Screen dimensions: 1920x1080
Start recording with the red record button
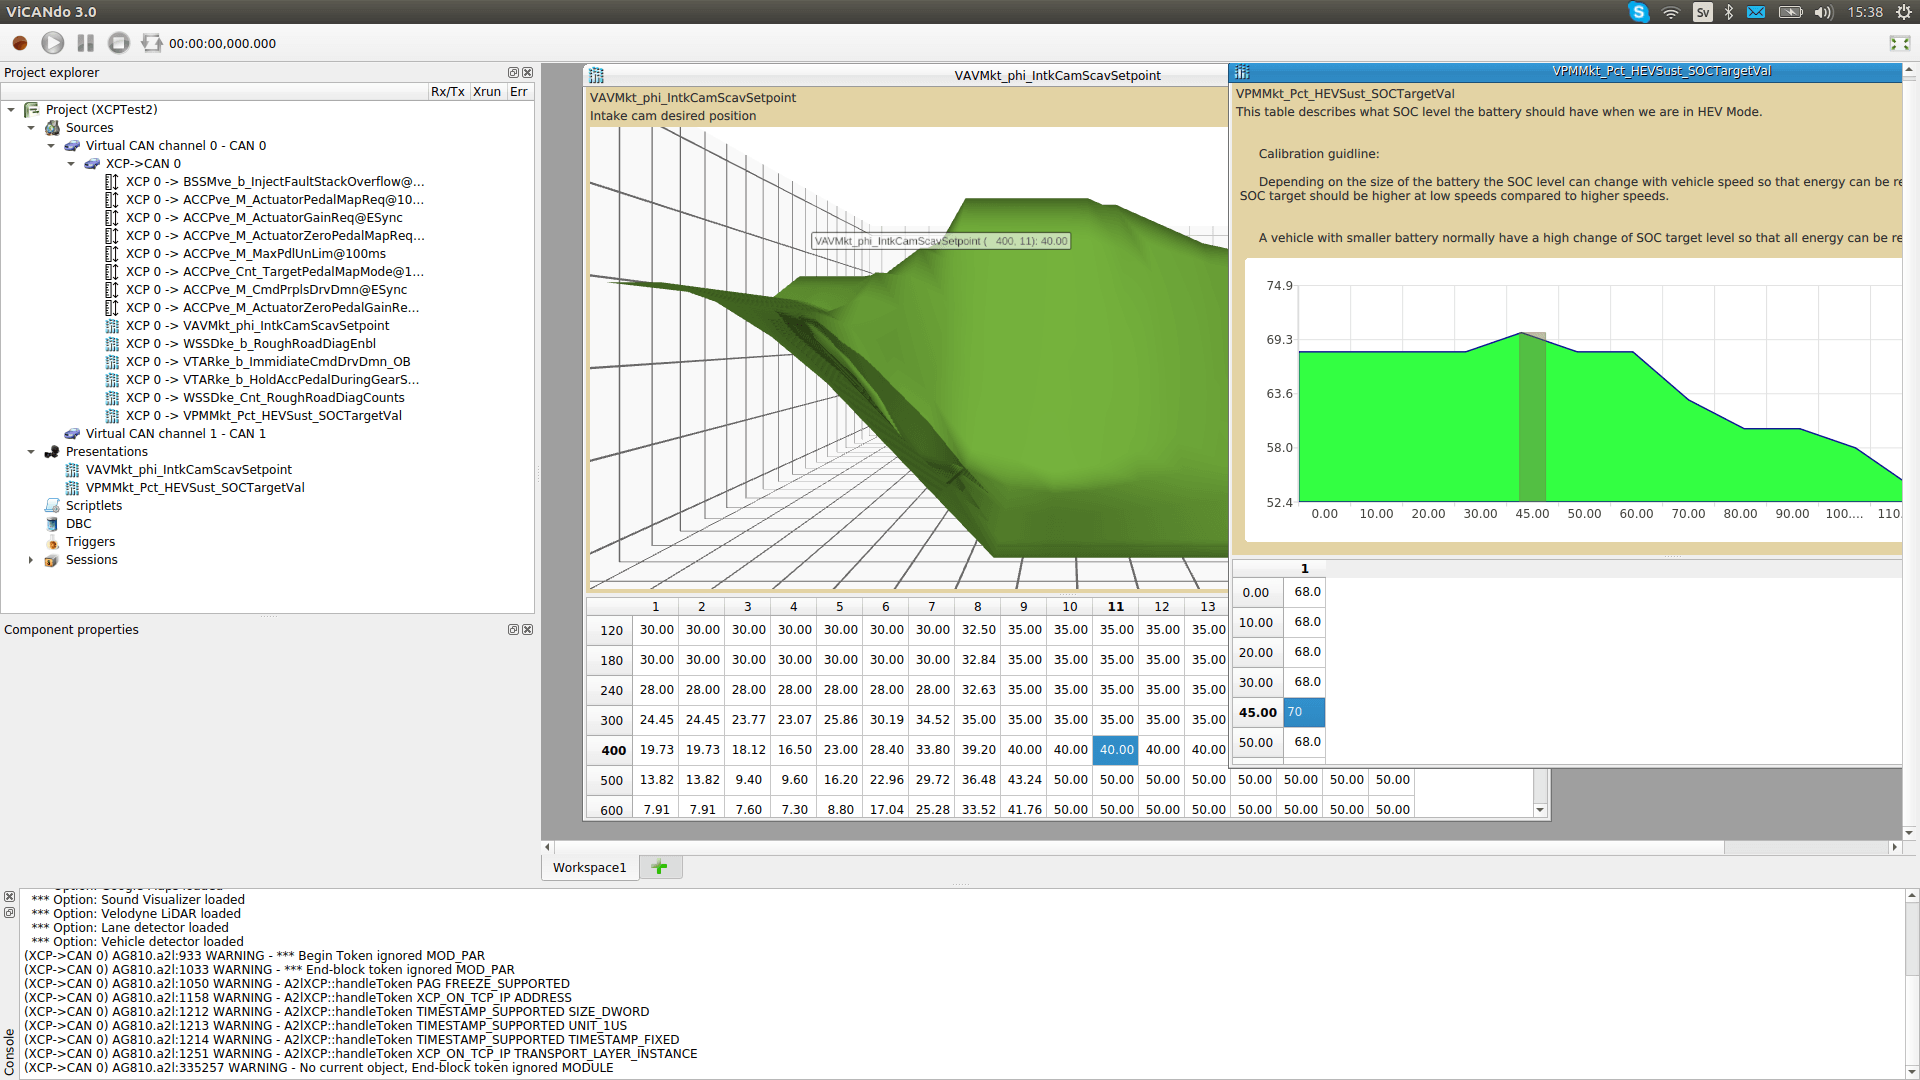20,43
